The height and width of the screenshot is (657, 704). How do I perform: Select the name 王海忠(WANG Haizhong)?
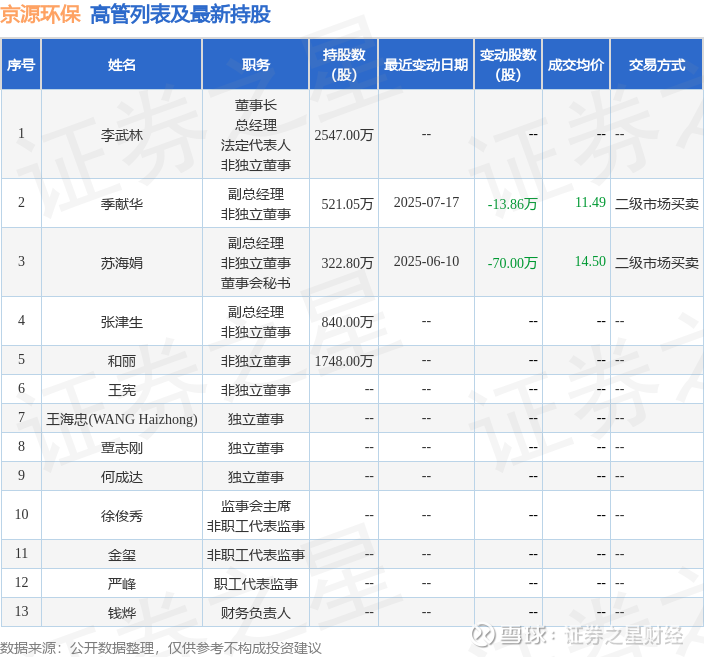click(122, 419)
